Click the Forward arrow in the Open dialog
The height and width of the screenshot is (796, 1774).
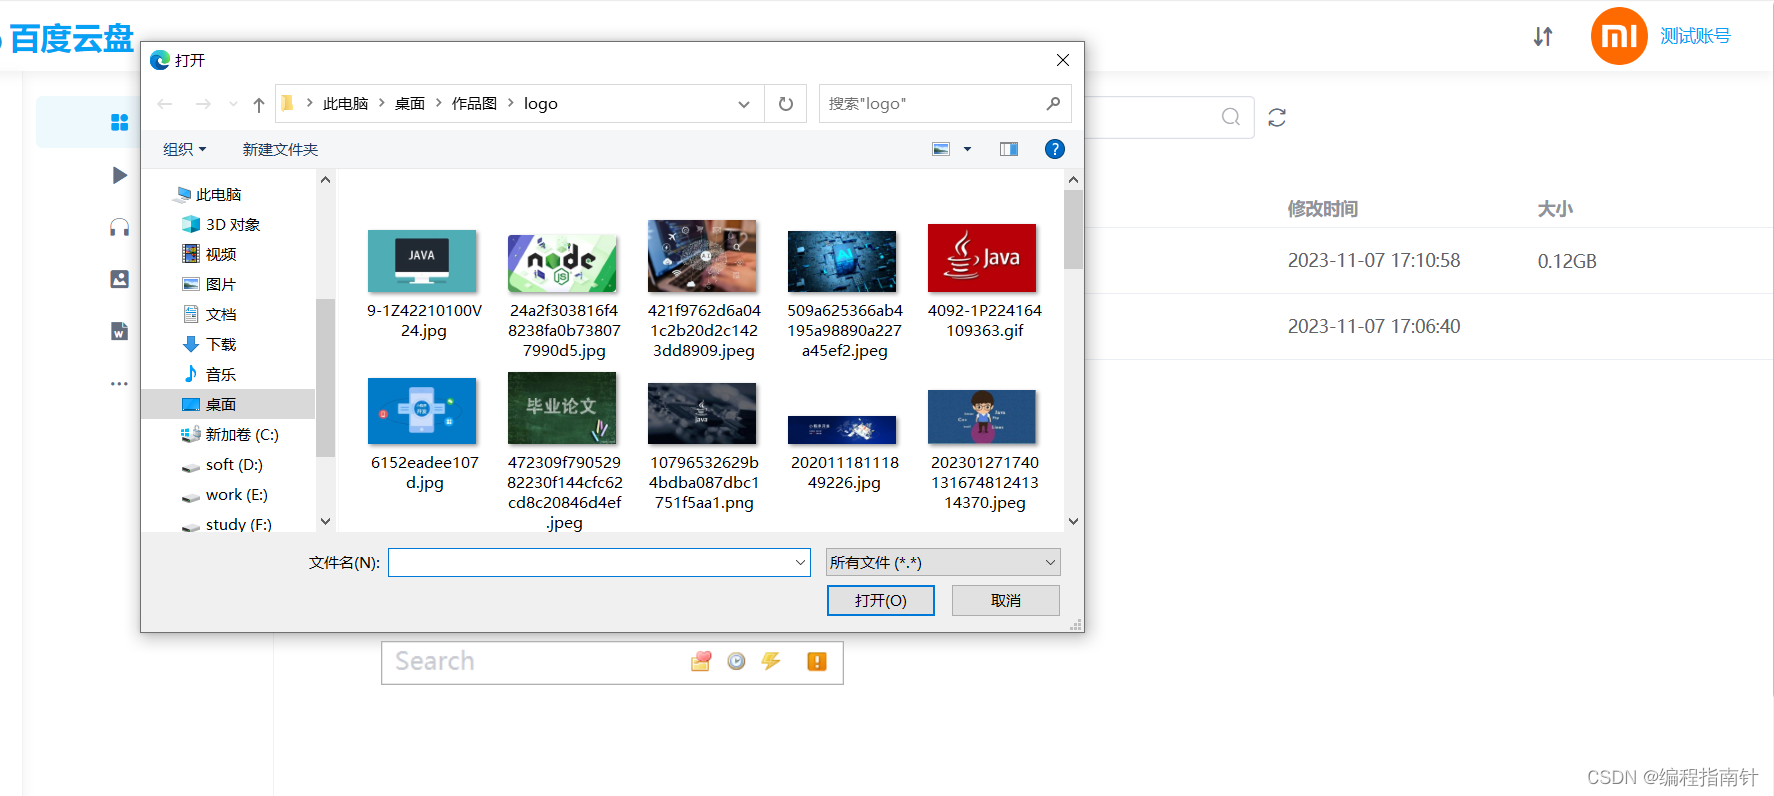click(x=203, y=104)
